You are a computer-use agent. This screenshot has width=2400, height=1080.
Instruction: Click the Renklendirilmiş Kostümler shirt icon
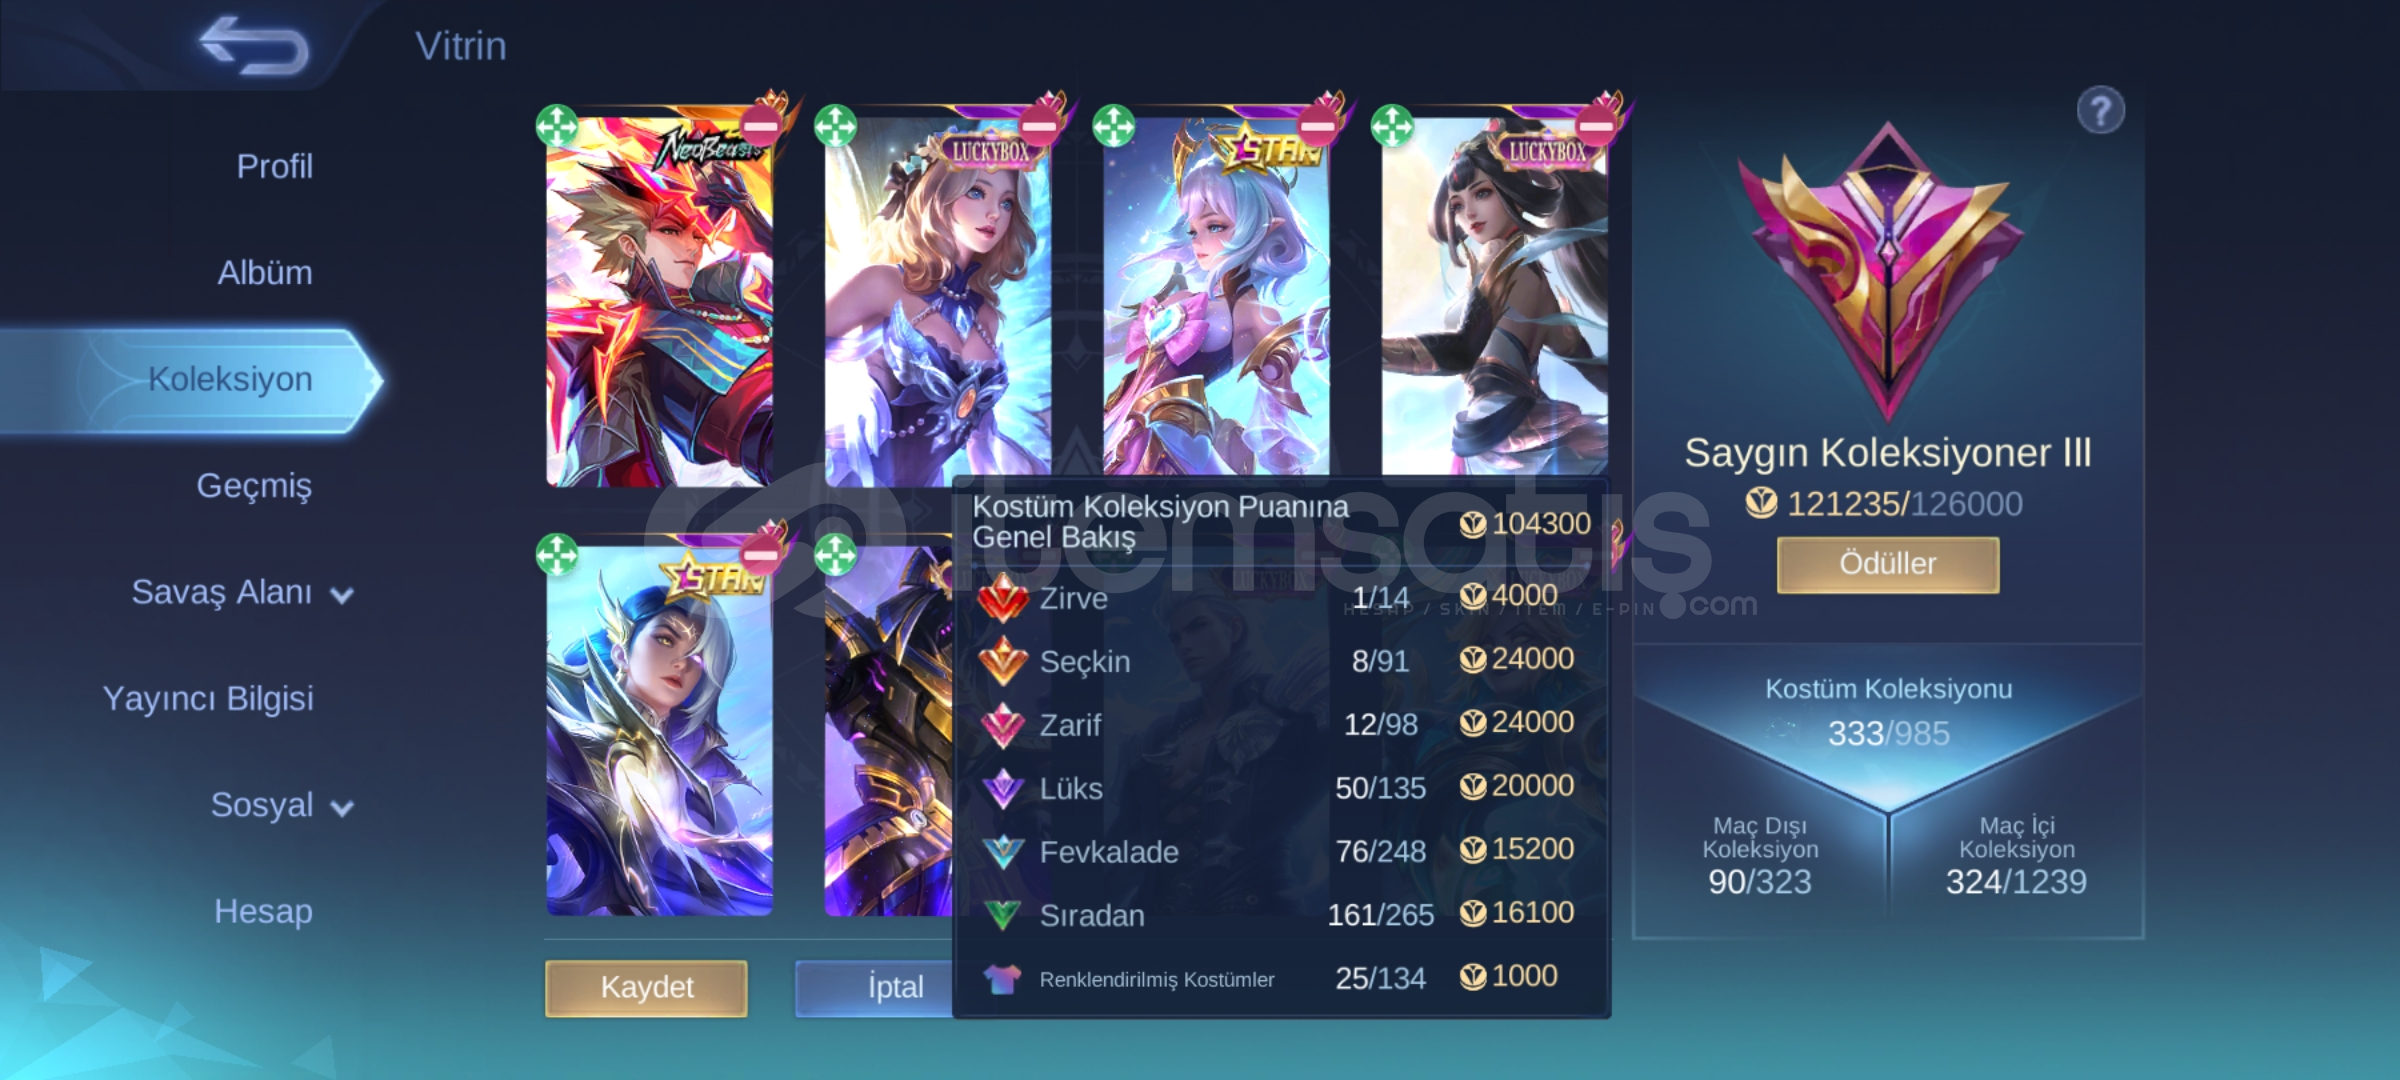point(1002,979)
